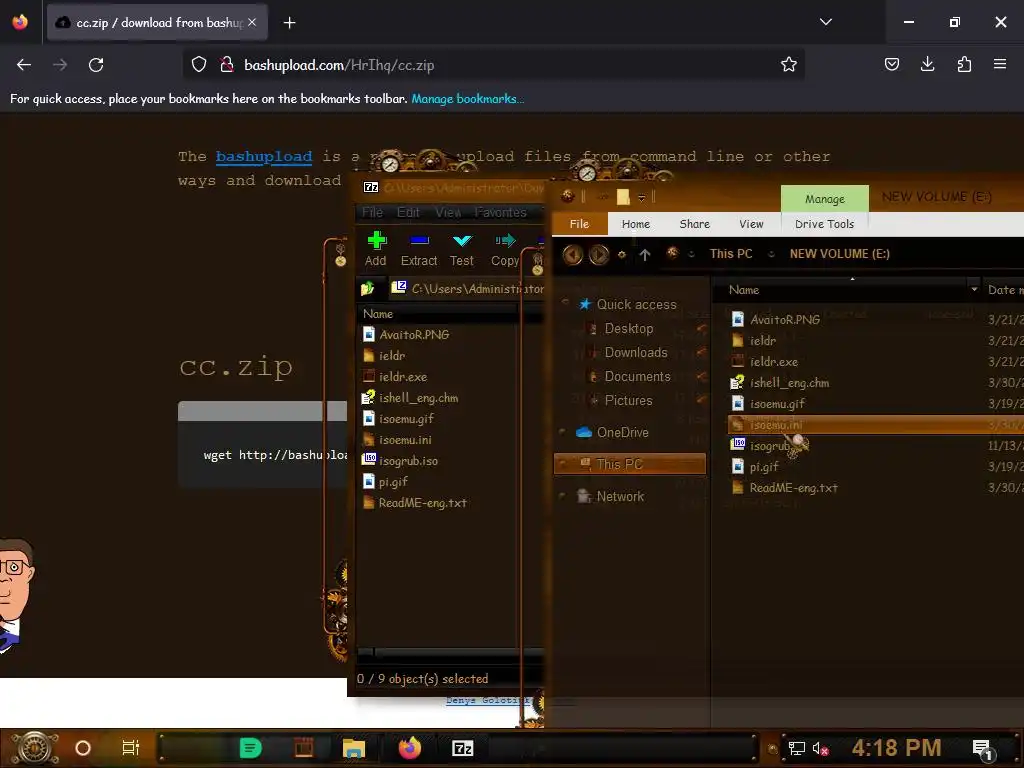This screenshot has width=1024, height=768.
Task: Open the Firefox Extensions button
Action: click(x=964, y=64)
